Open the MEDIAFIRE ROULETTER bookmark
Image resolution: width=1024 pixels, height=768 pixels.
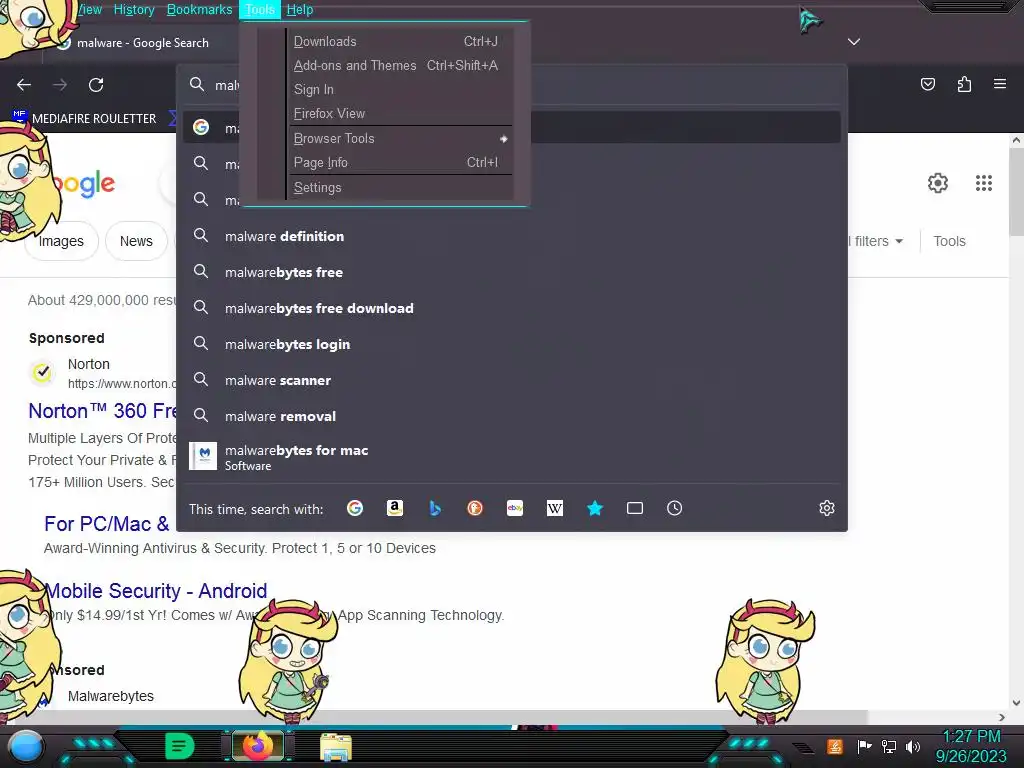(x=85, y=118)
